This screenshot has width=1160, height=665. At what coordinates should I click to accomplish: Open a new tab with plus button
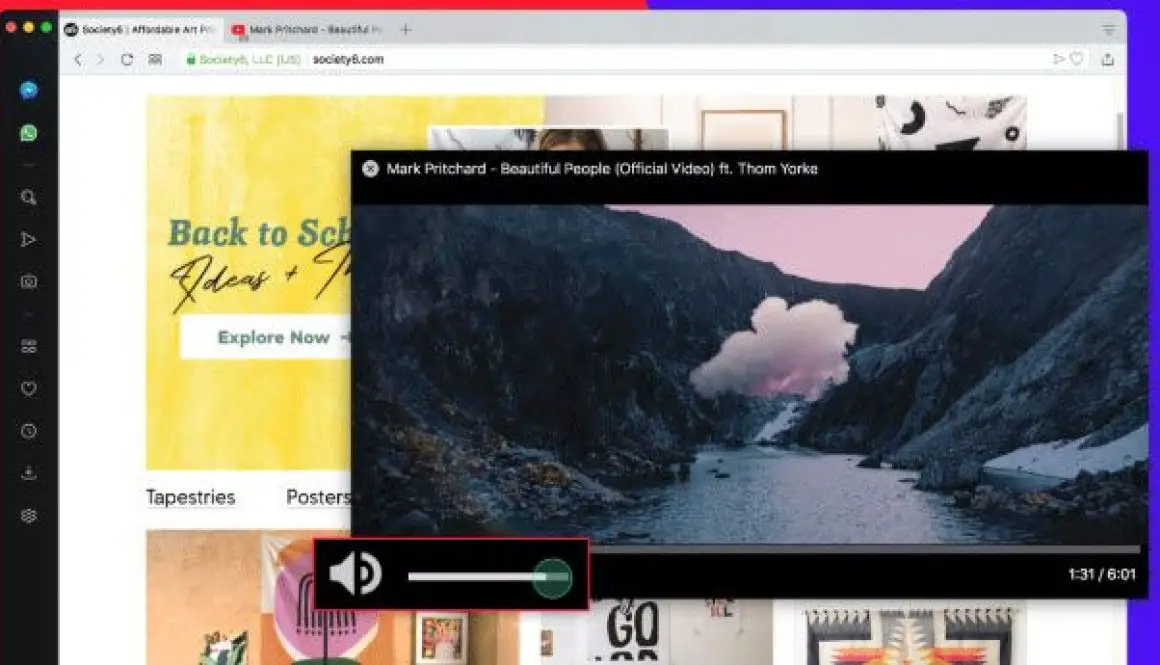405,30
